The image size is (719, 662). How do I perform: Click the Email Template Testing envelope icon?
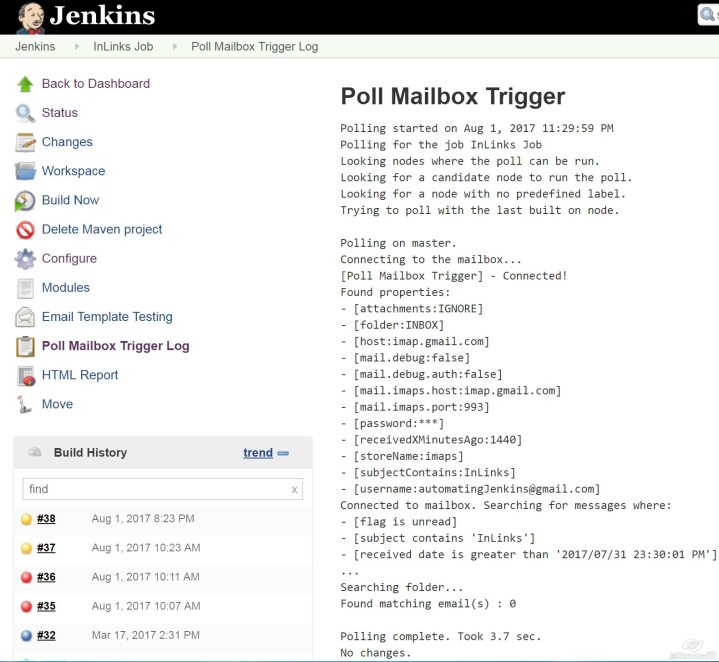[x=25, y=317]
